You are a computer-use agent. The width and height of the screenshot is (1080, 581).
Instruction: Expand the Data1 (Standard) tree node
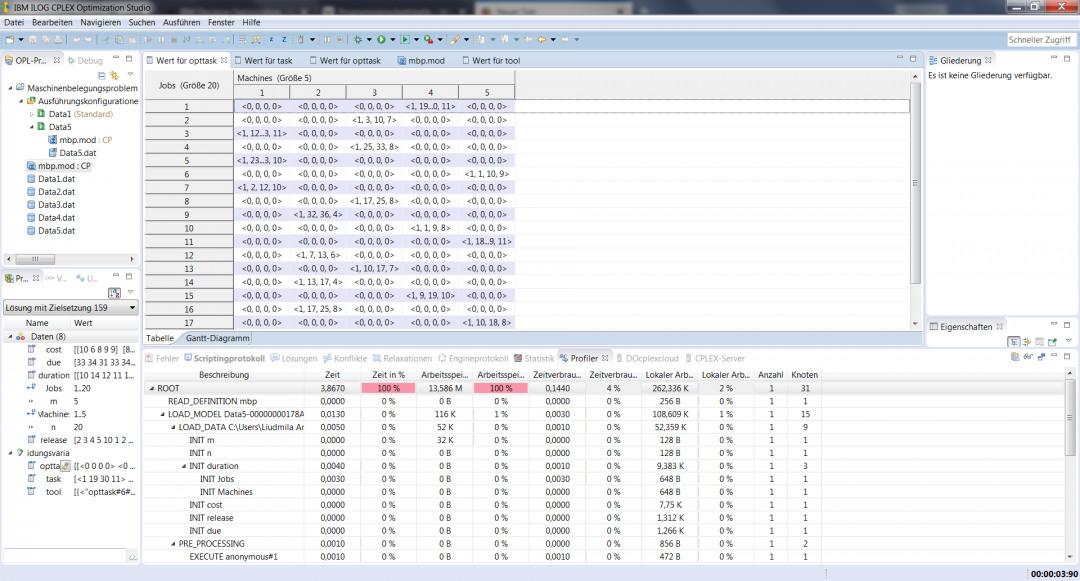(32, 114)
